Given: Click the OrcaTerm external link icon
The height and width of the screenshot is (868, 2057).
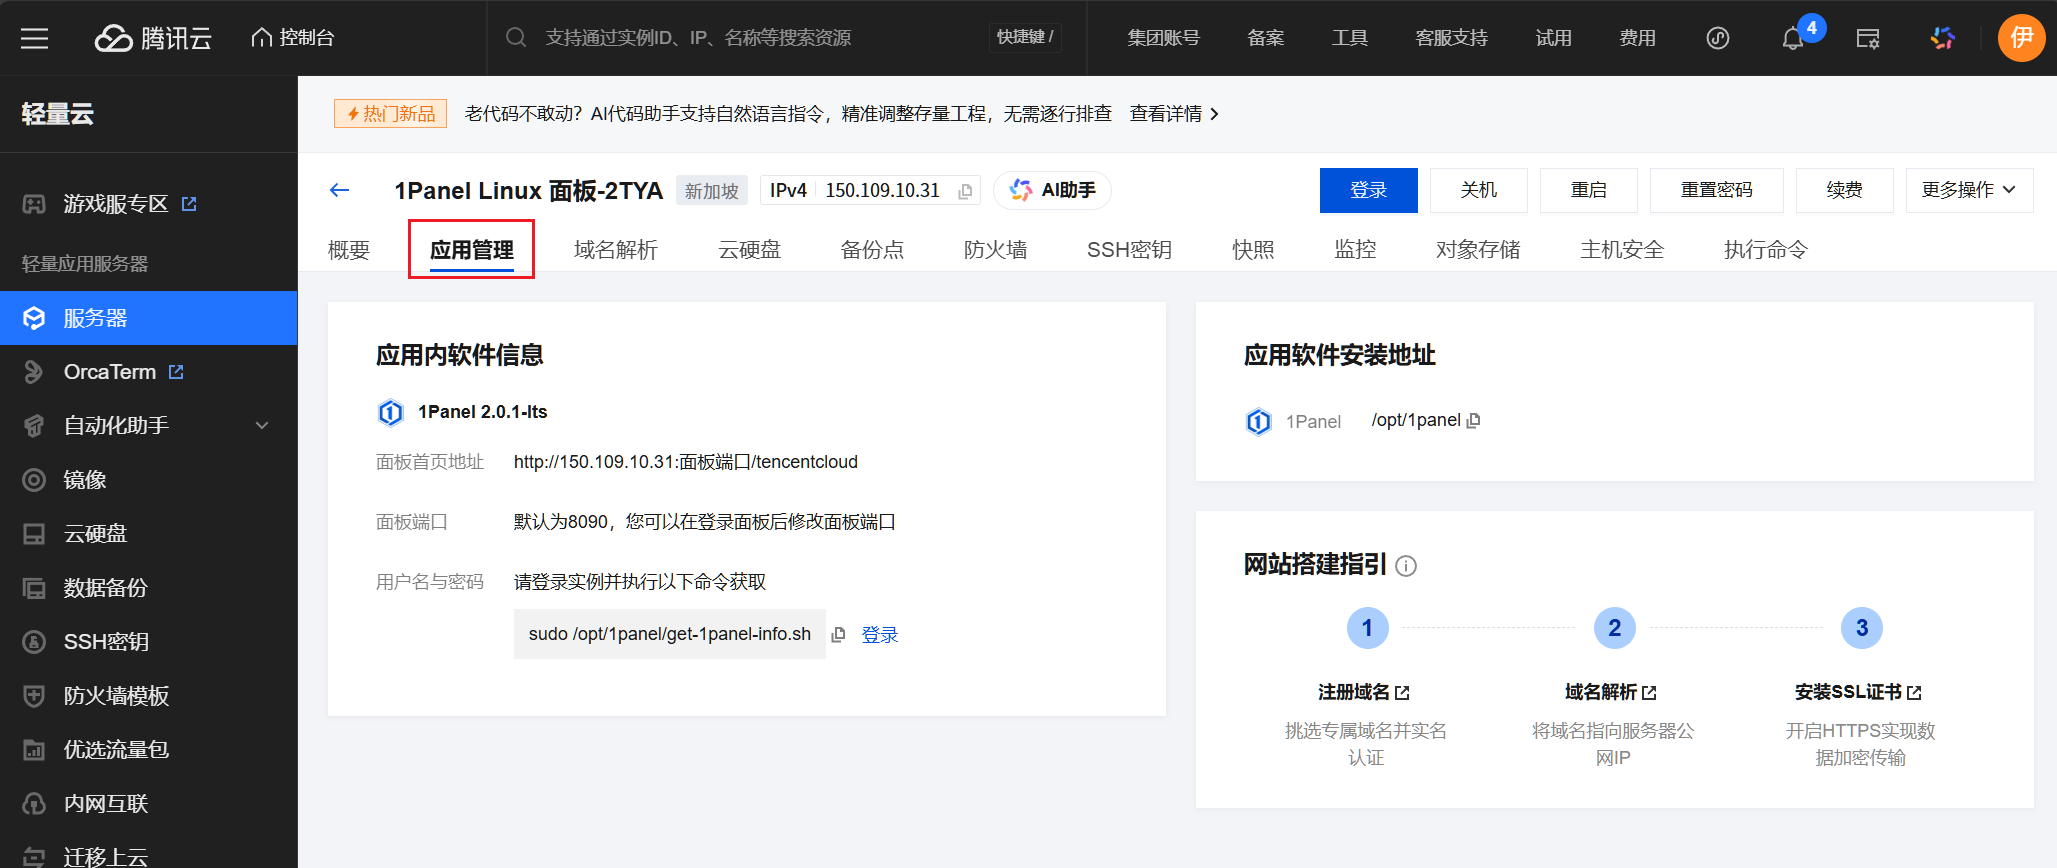Looking at the screenshot, I should coord(176,372).
